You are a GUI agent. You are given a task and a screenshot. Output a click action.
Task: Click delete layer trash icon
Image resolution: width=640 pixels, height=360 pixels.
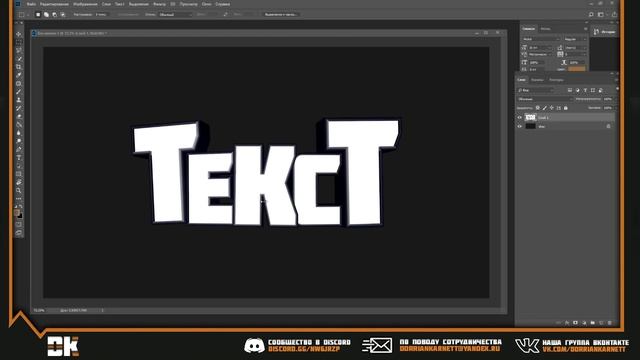click(x=610, y=323)
